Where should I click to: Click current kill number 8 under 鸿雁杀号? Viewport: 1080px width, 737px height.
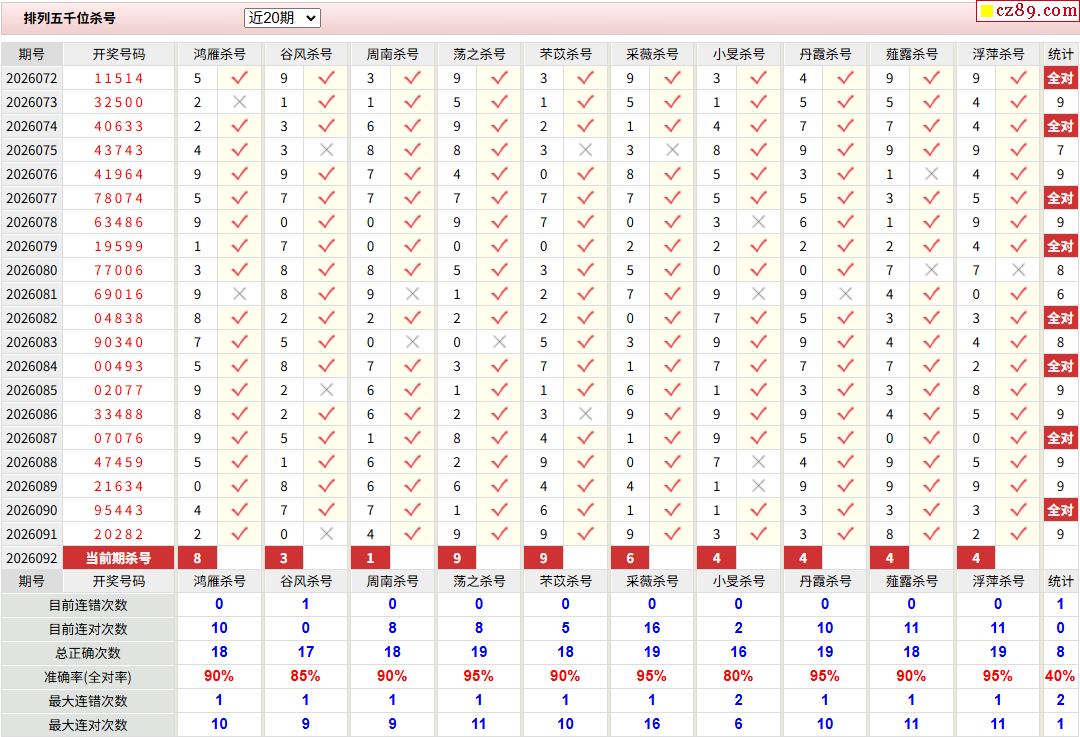point(198,558)
